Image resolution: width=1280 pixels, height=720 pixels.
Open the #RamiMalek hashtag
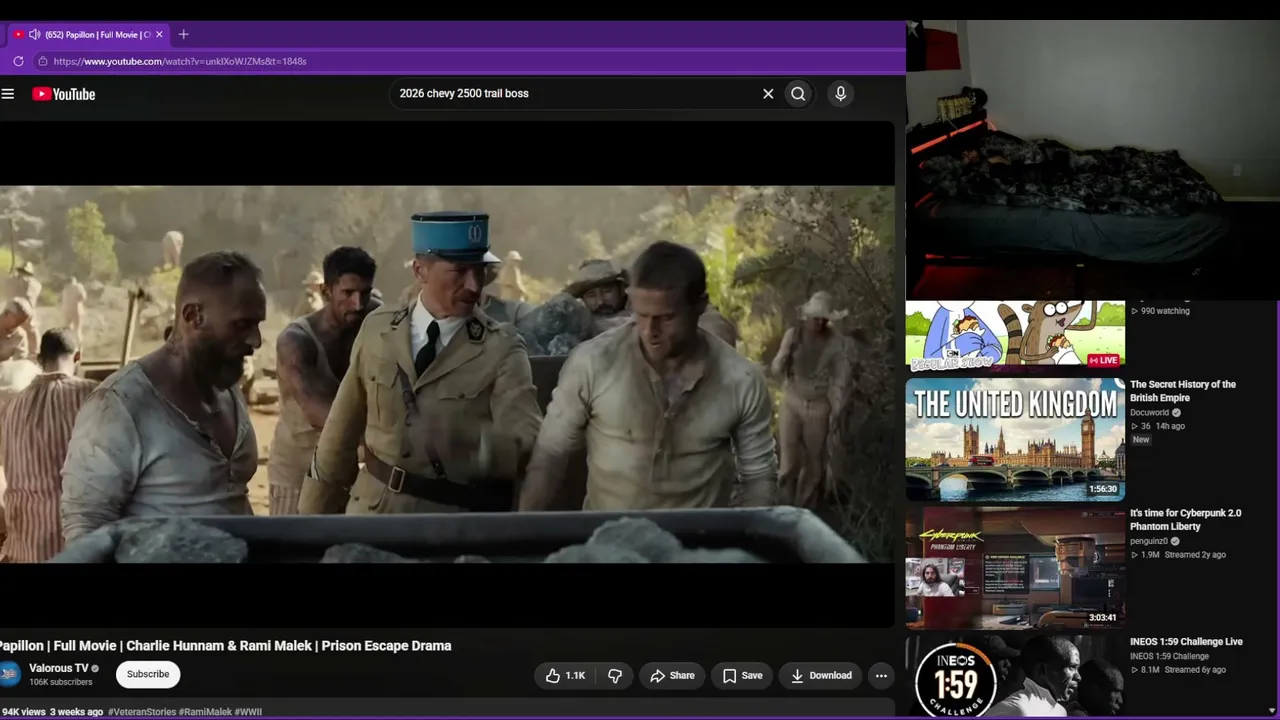pos(206,712)
